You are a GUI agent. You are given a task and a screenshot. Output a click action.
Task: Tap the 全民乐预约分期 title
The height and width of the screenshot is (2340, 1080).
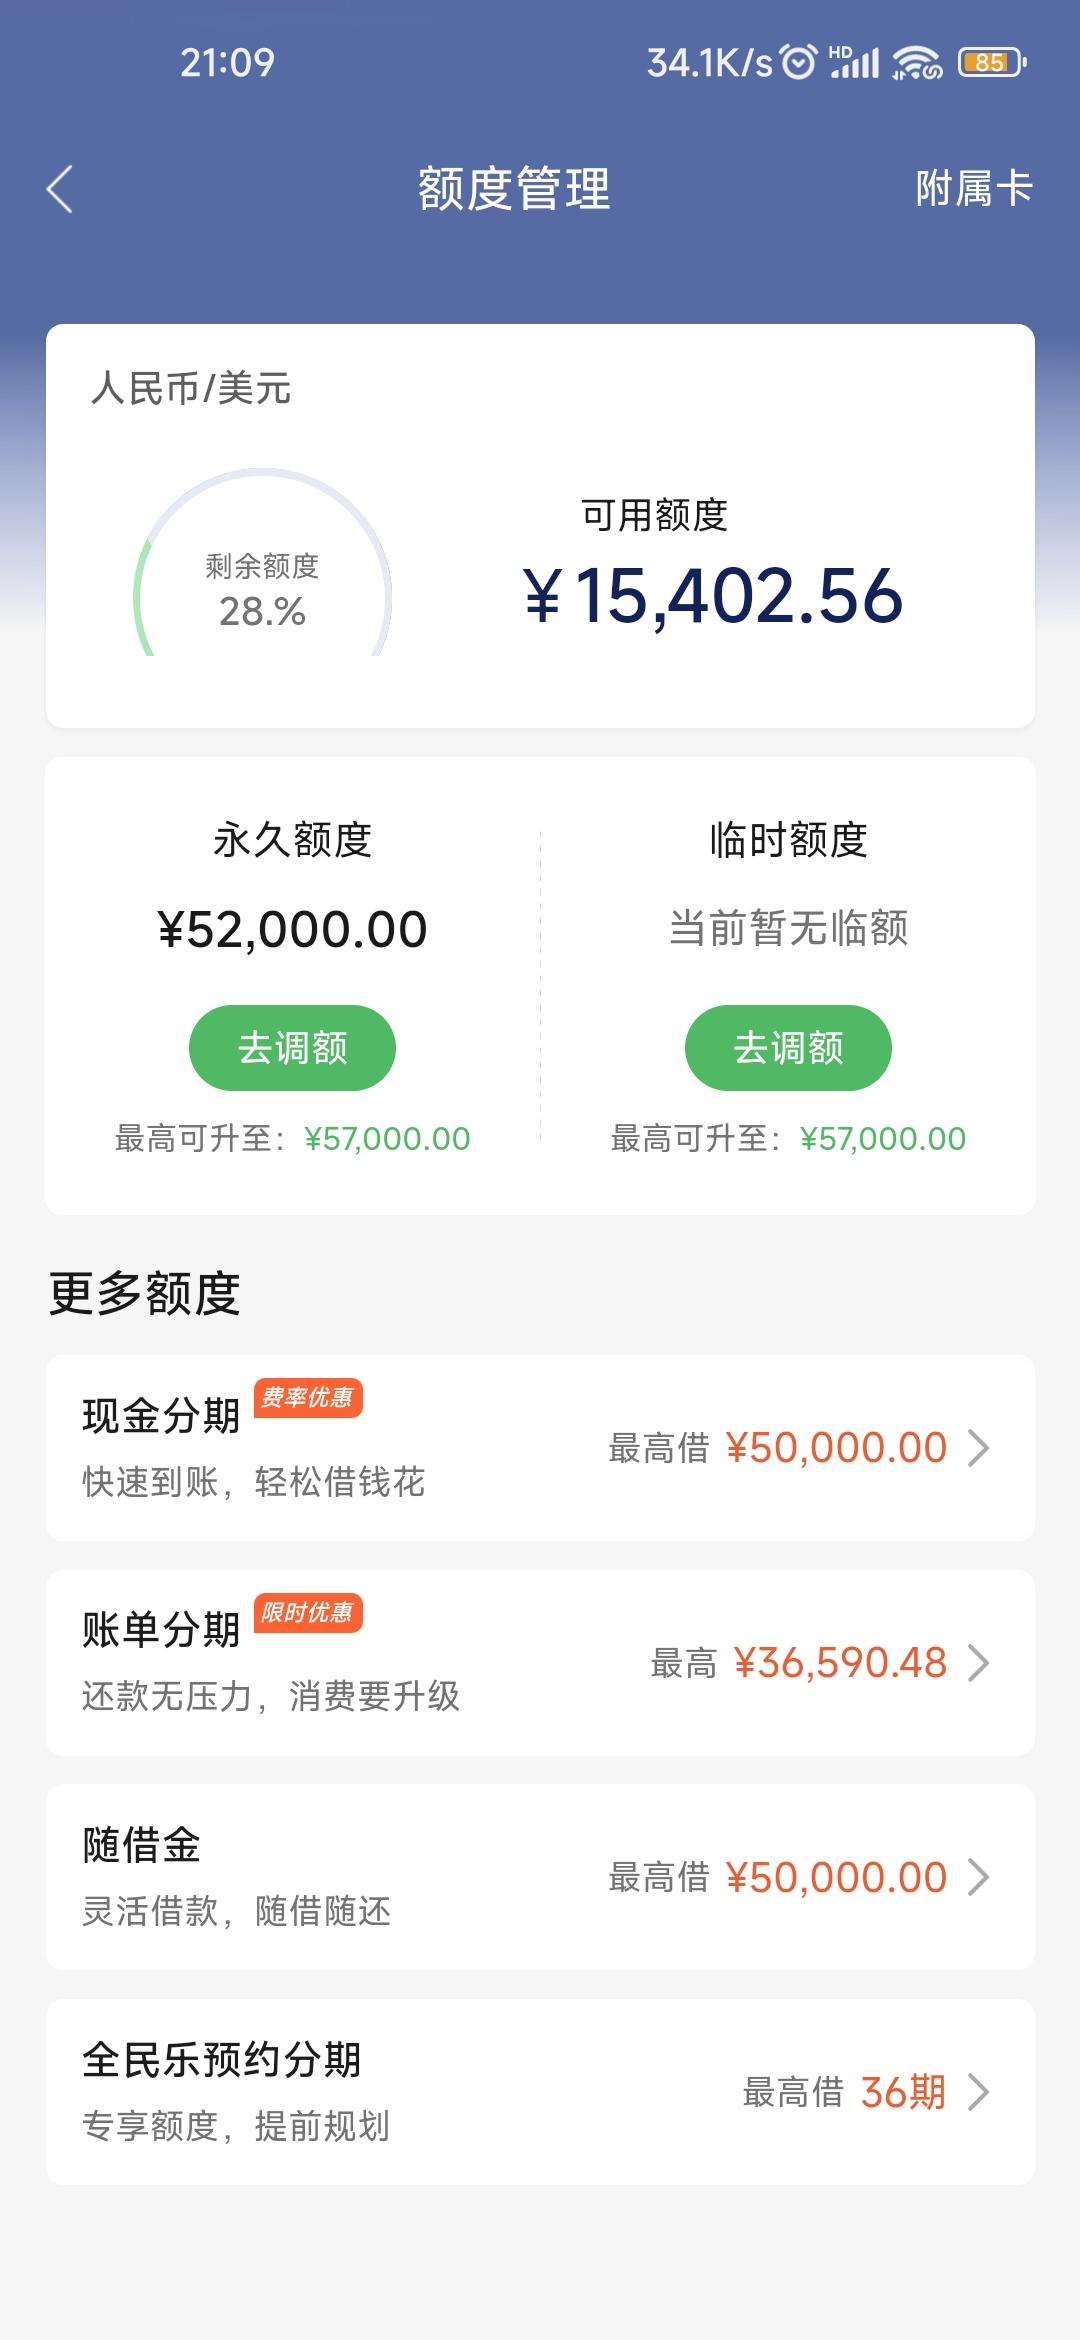[222, 2060]
